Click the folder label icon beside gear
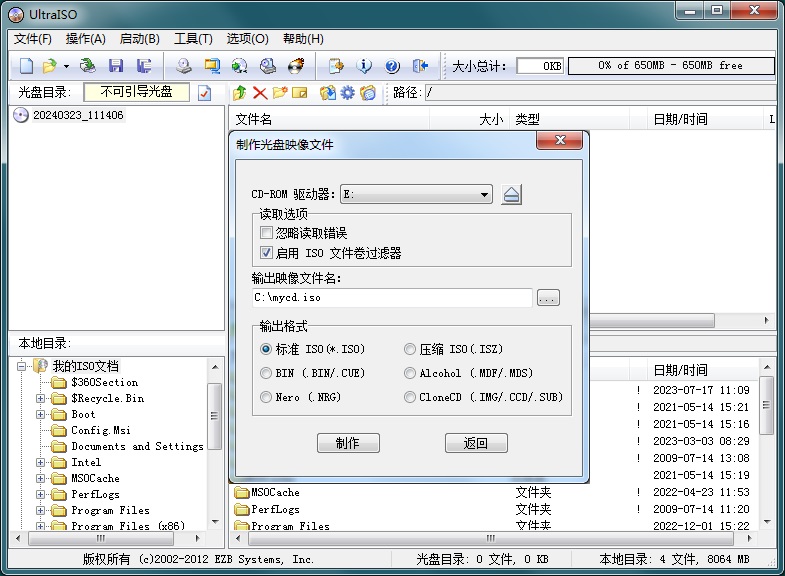 [x=367, y=93]
